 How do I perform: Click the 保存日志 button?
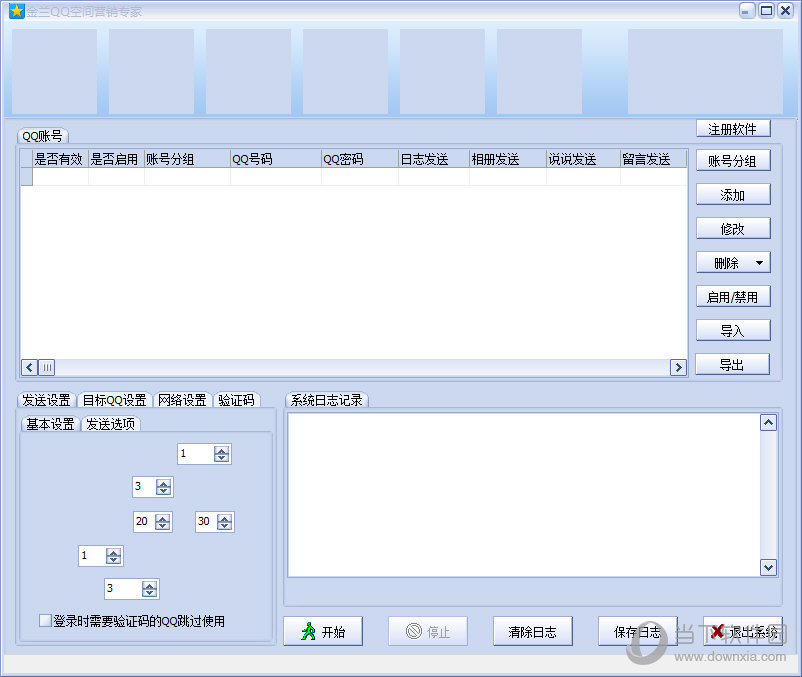tap(638, 631)
